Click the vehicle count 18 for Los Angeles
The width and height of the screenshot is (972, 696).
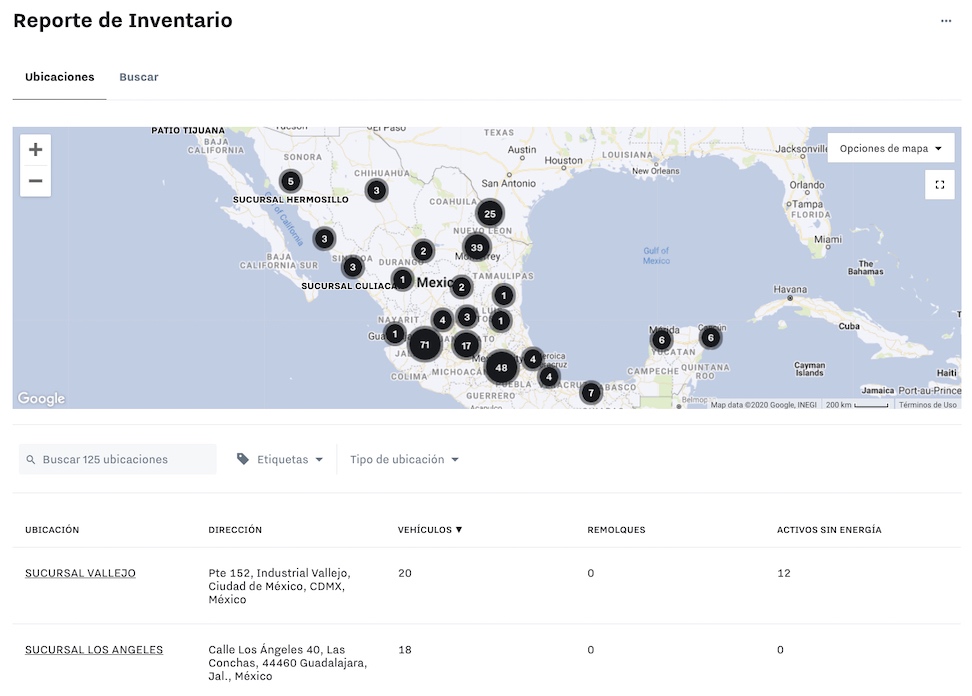point(405,650)
